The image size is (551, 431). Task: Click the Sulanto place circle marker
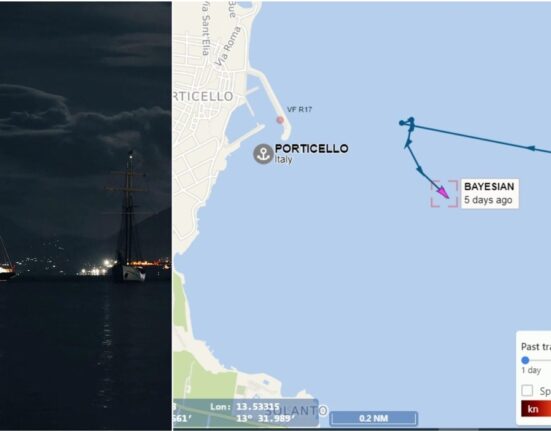(323, 410)
